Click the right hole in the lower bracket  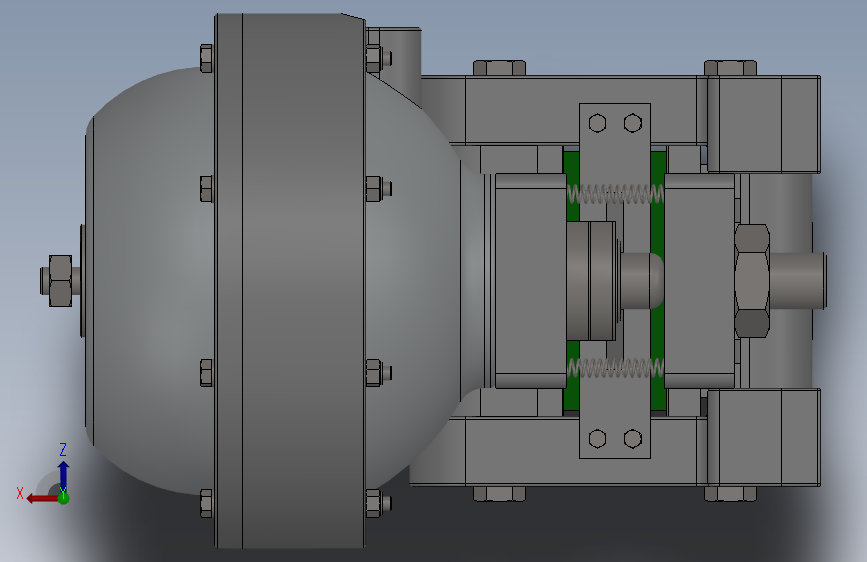click(x=633, y=439)
